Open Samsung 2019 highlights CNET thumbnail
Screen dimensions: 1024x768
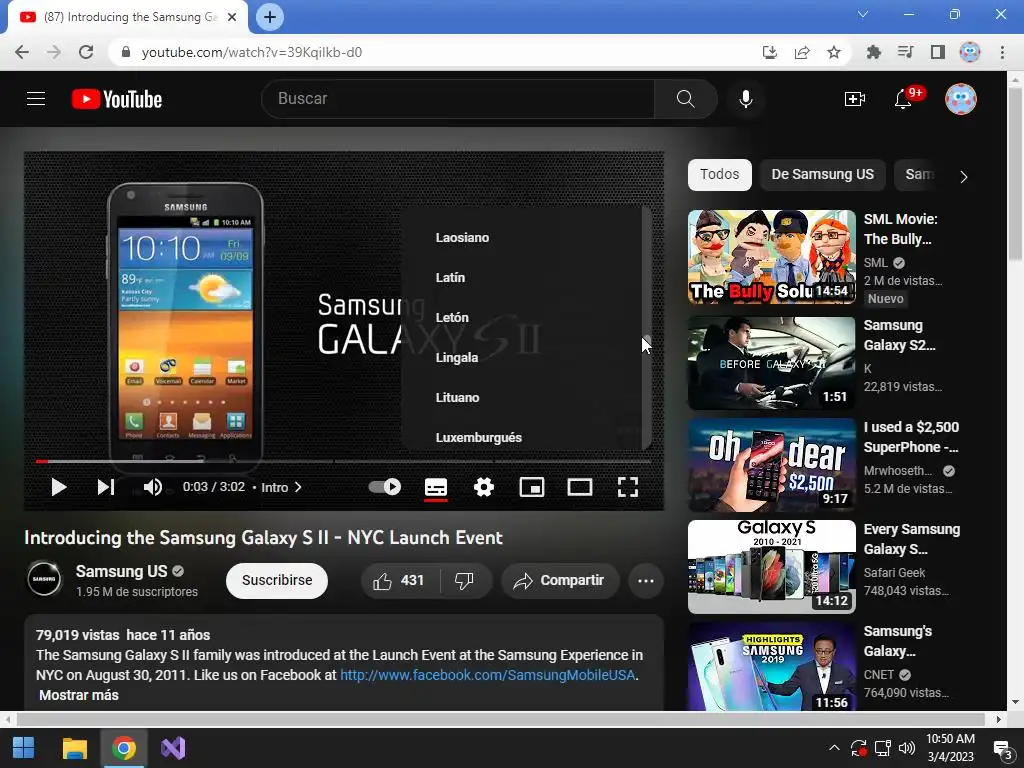[x=771, y=666]
